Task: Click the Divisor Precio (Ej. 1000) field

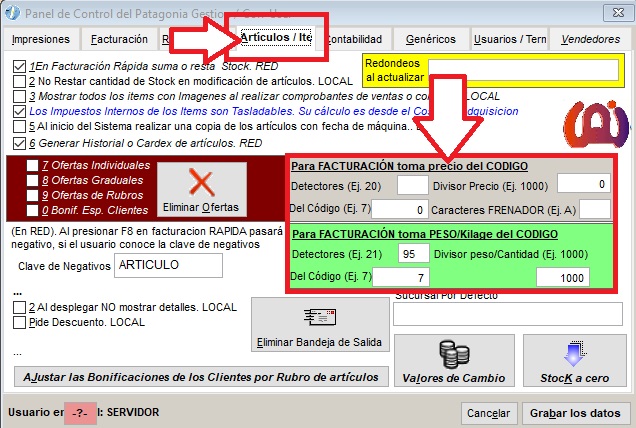Action: [x=583, y=184]
